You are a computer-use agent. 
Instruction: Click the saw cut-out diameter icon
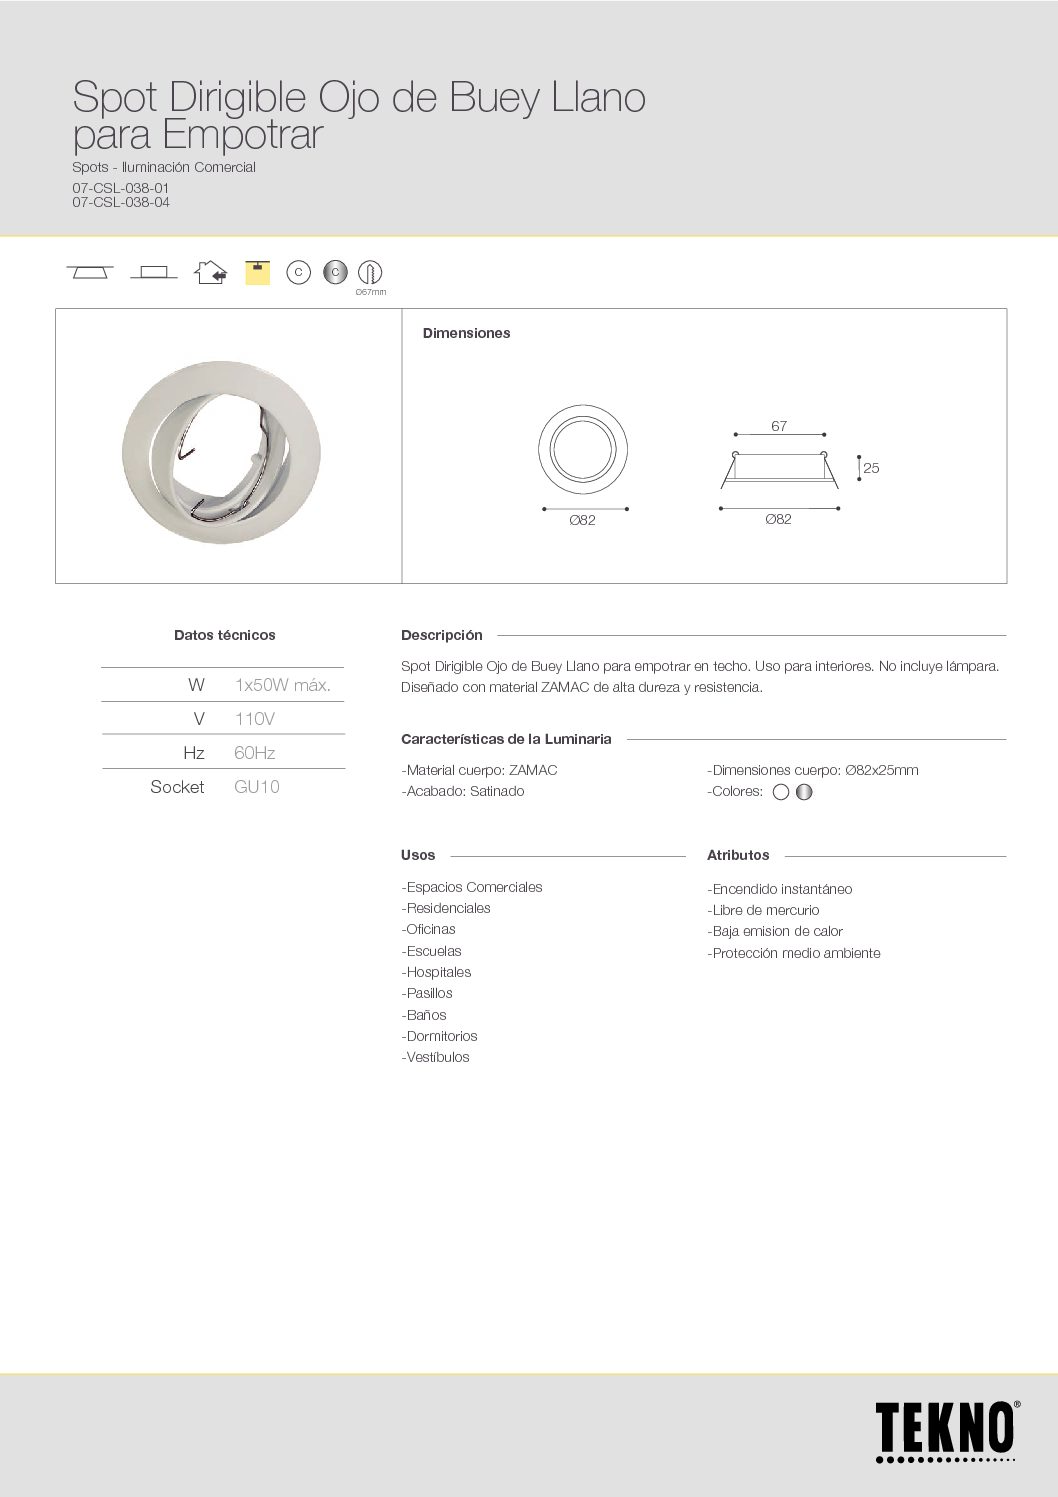coord(370,272)
